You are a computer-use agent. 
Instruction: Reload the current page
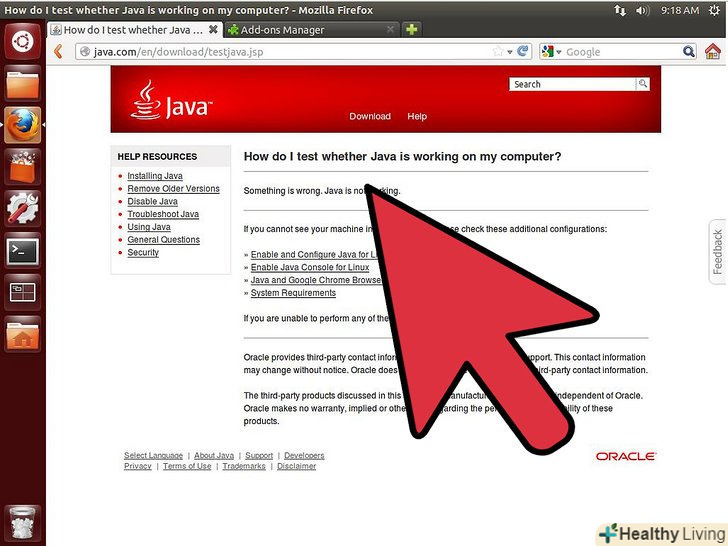pos(523,51)
